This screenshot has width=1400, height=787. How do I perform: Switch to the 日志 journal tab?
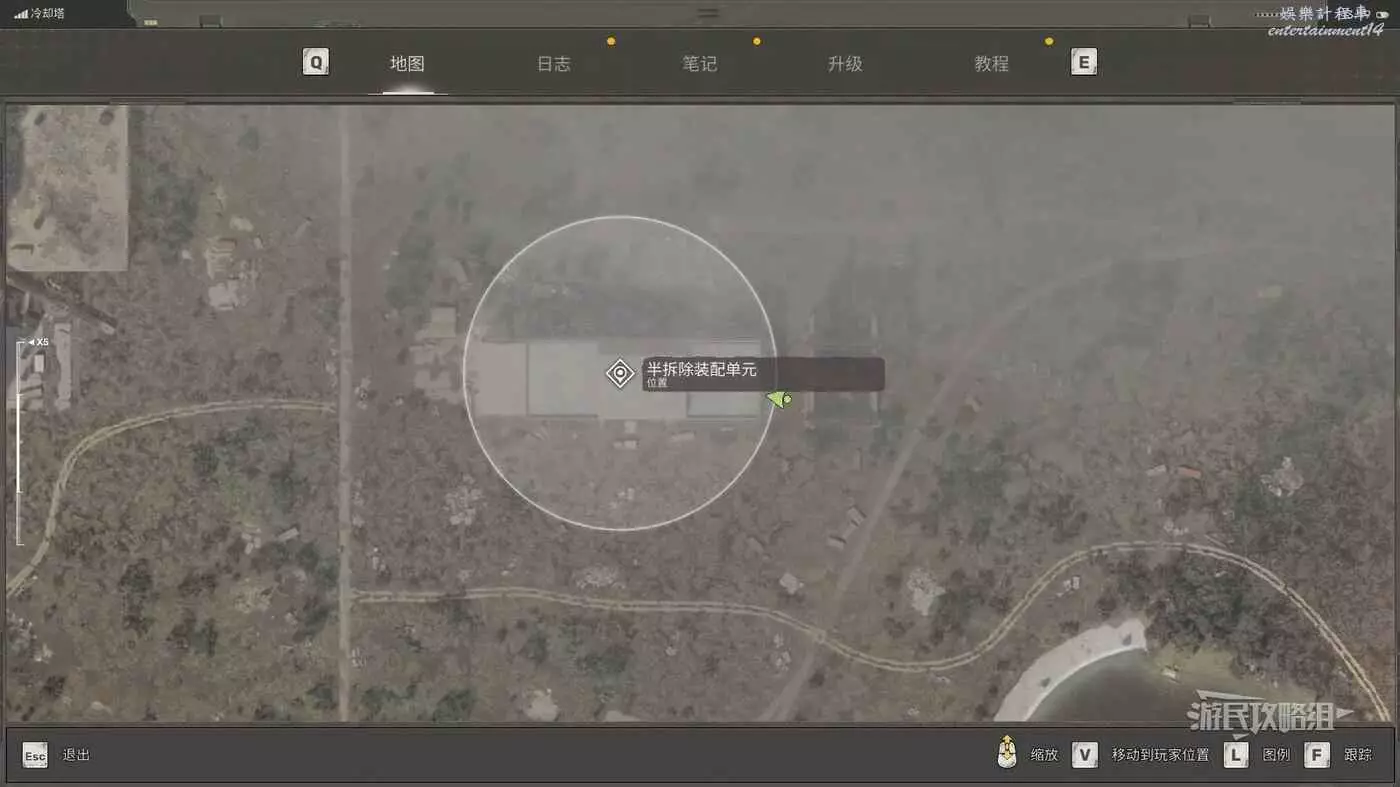[x=553, y=64]
